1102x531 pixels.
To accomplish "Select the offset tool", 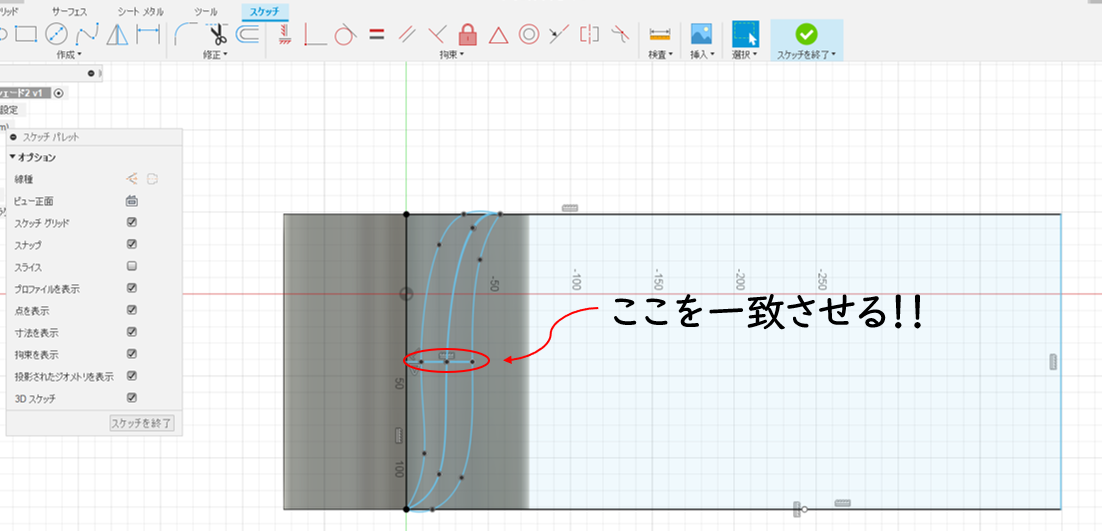I will 247,34.
